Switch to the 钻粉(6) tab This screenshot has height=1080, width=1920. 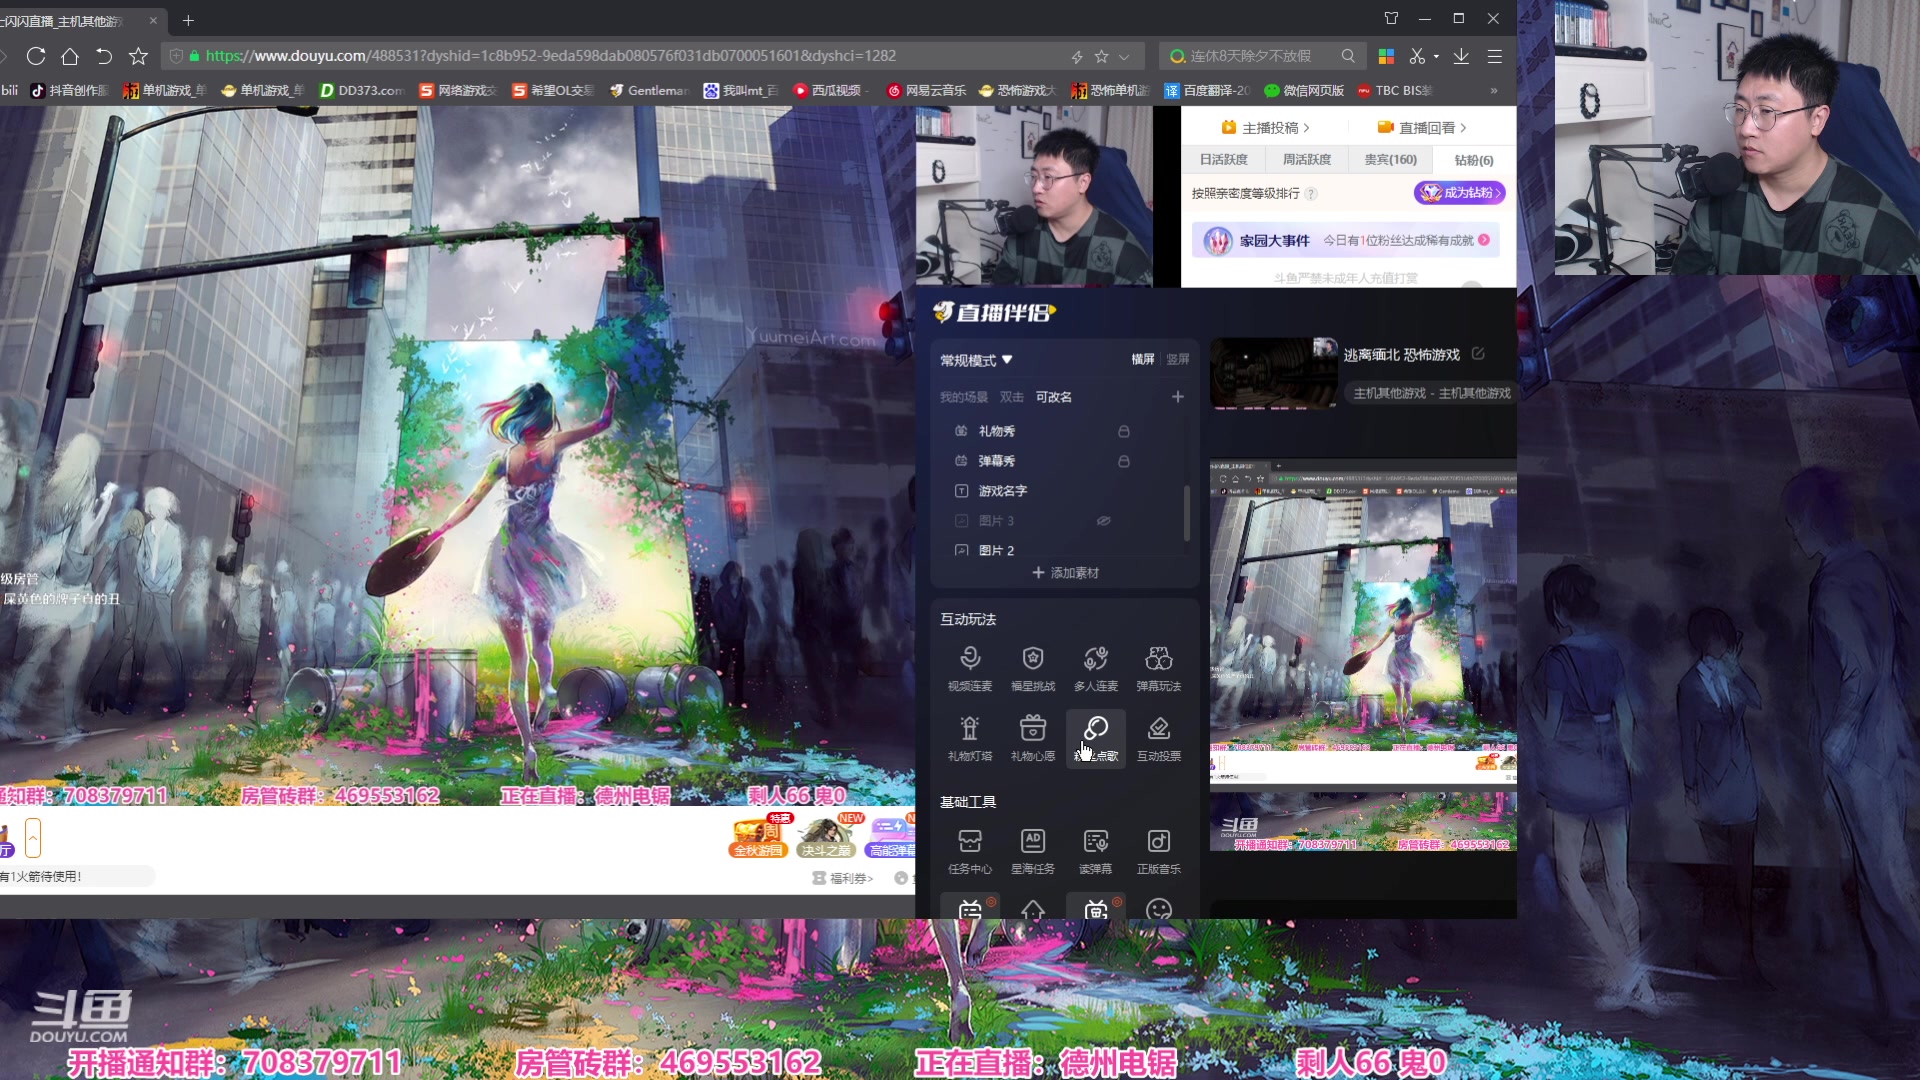click(x=1473, y=160)
